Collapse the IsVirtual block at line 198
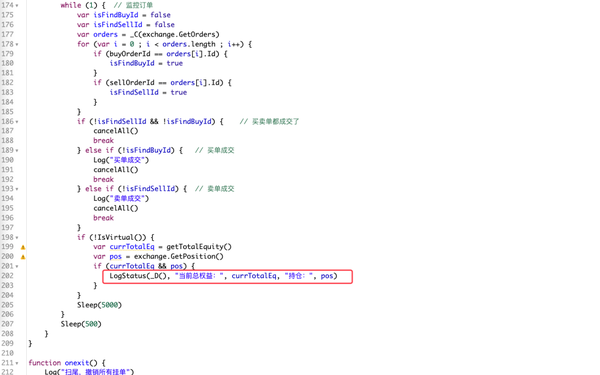The width and height of the screenshot is (600, 375). 17,238
